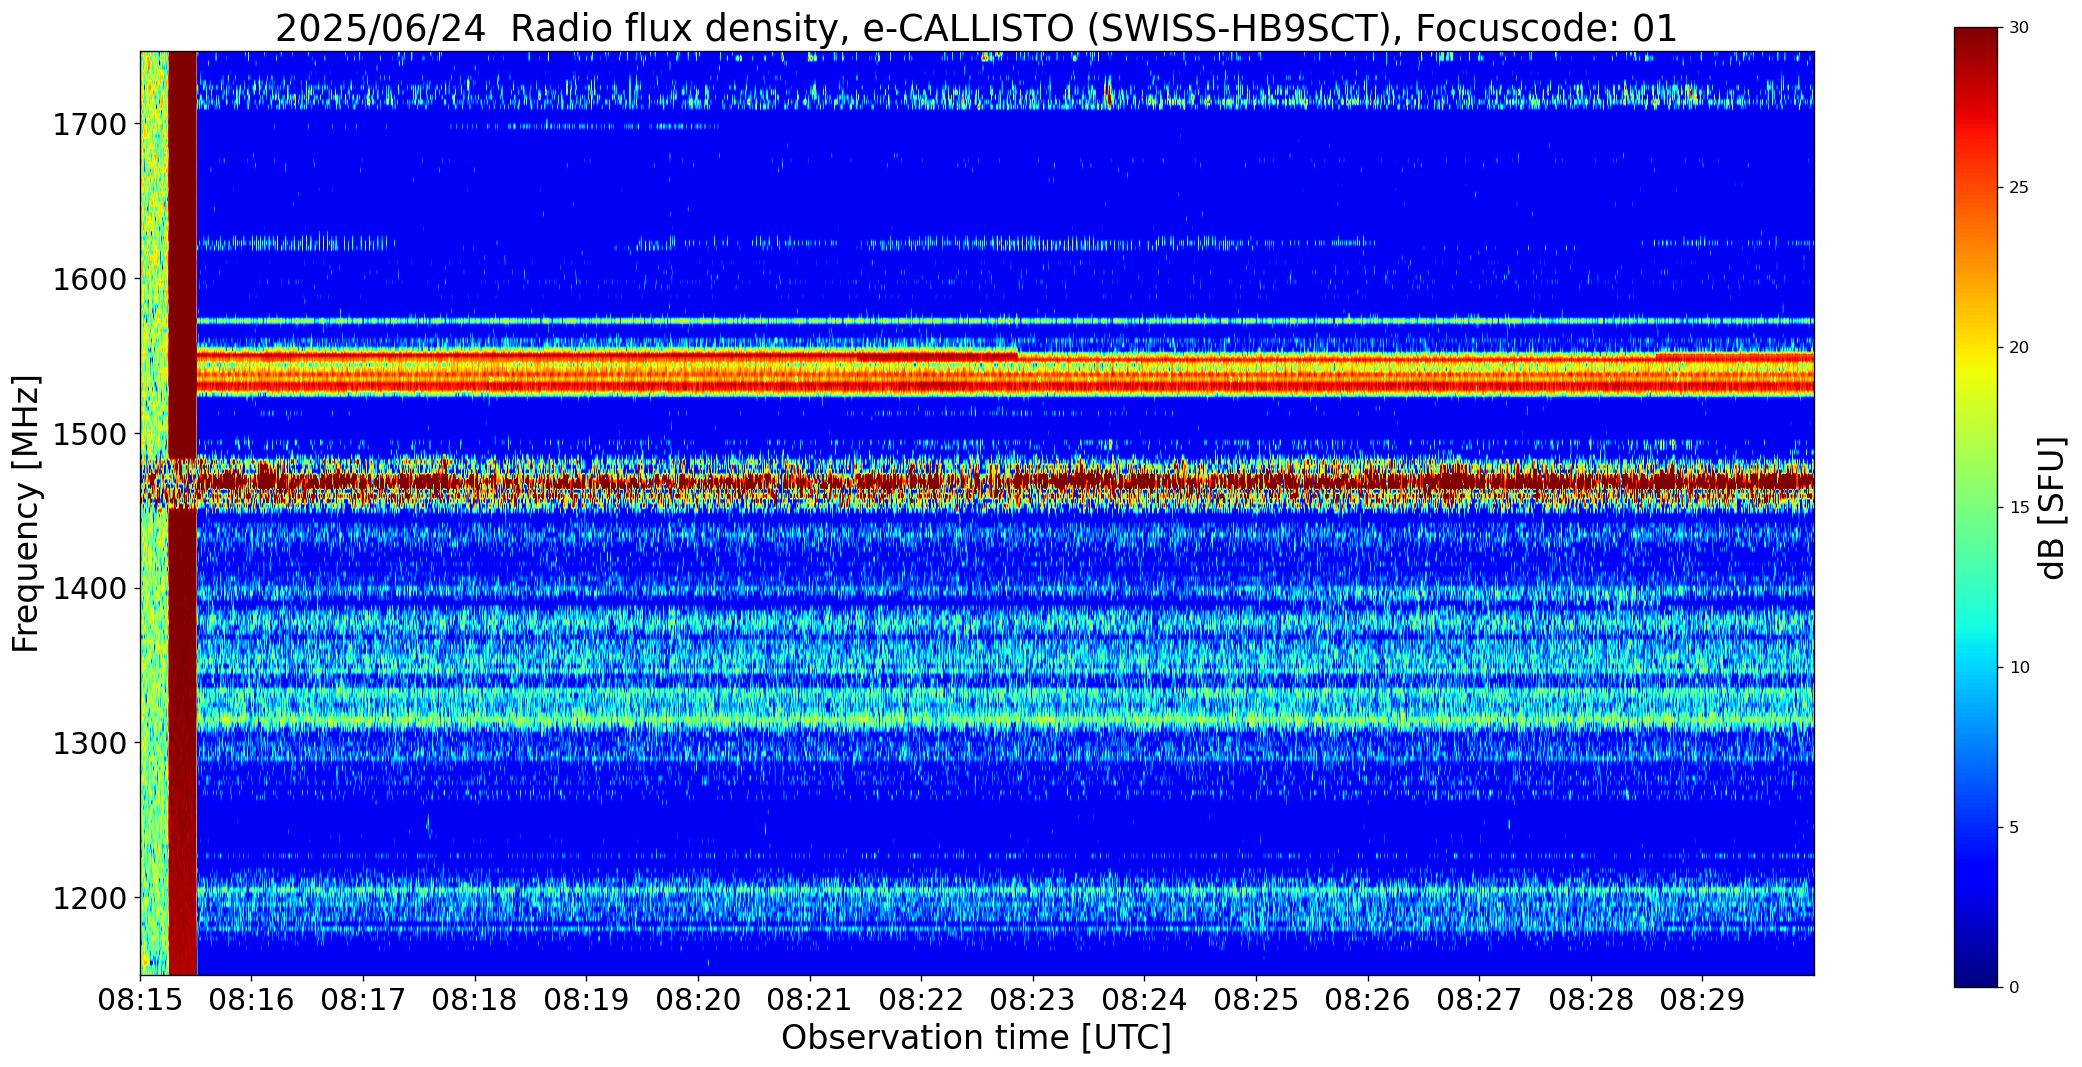The height and width of the screenshot is (1067, 2082).
Task: Click the 'Observation time [UTC]' axis label
Action: (x=976, y=1038)
